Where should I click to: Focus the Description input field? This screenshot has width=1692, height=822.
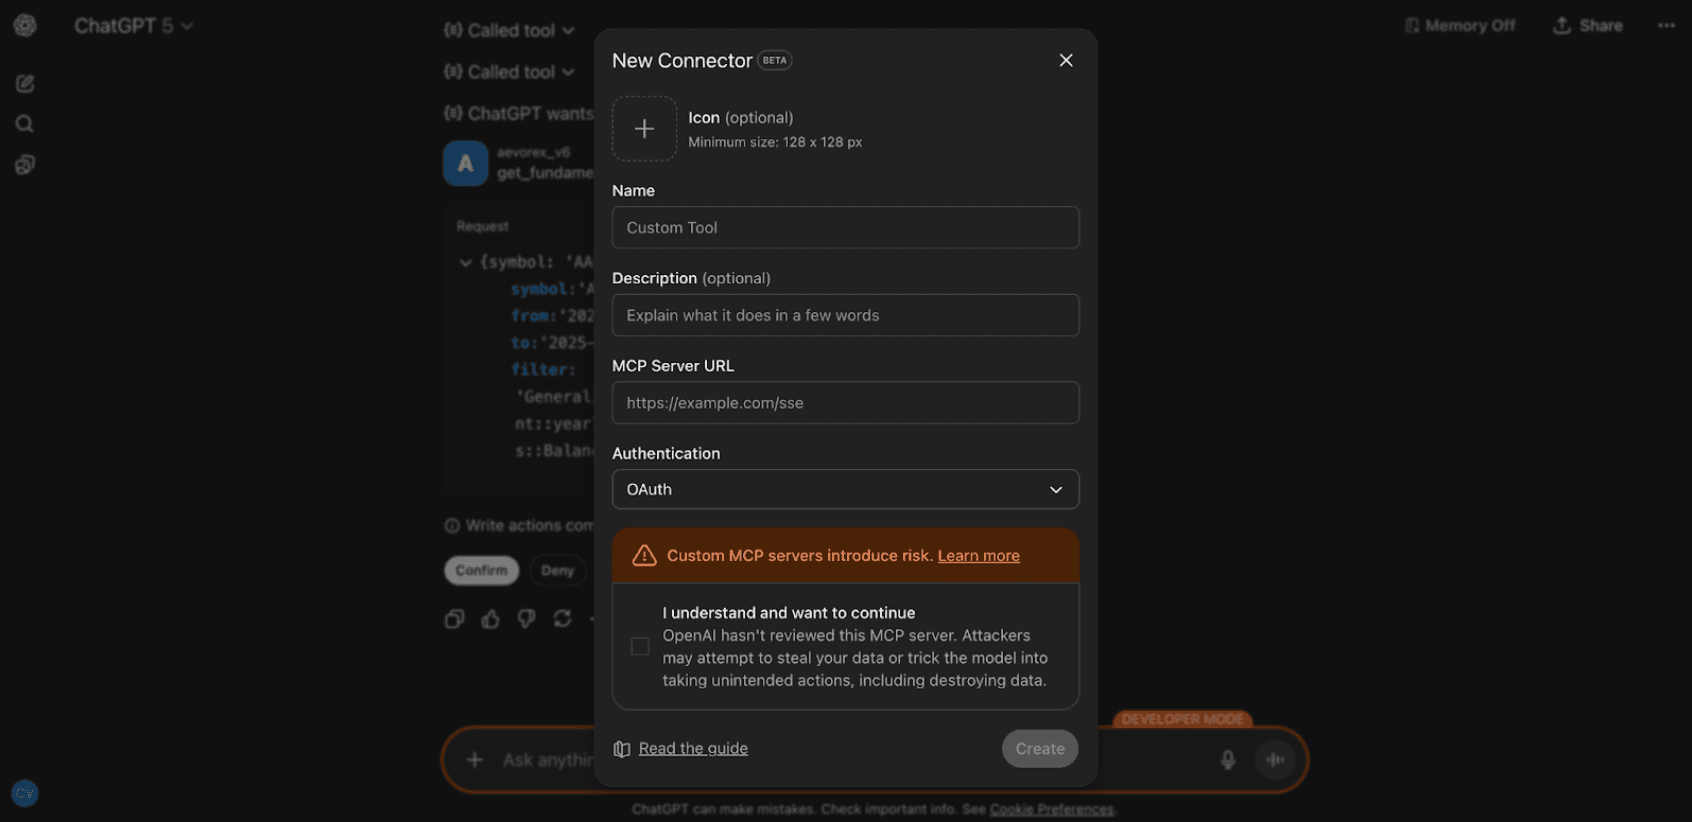(x=845, y=315)
